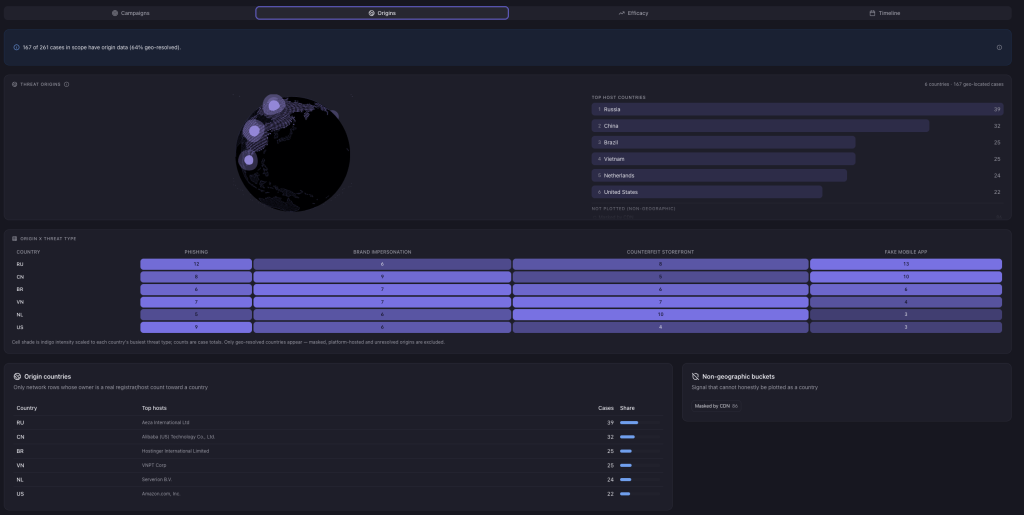Click the icon at banner's right end
The width and height of the screenshot is (1024, 515).
coord(999,47)
